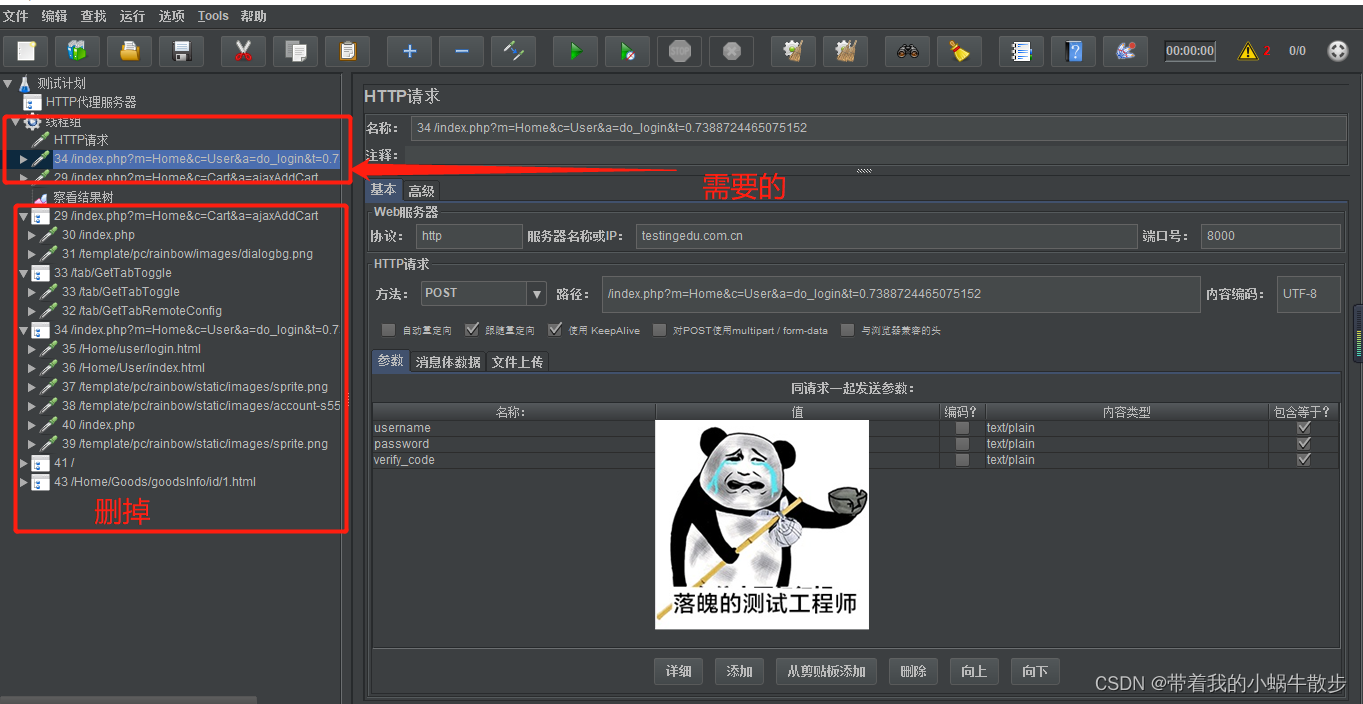Click the 删除 button
The width and height of the screenshot is (1363, 704).
click(913, 671)
